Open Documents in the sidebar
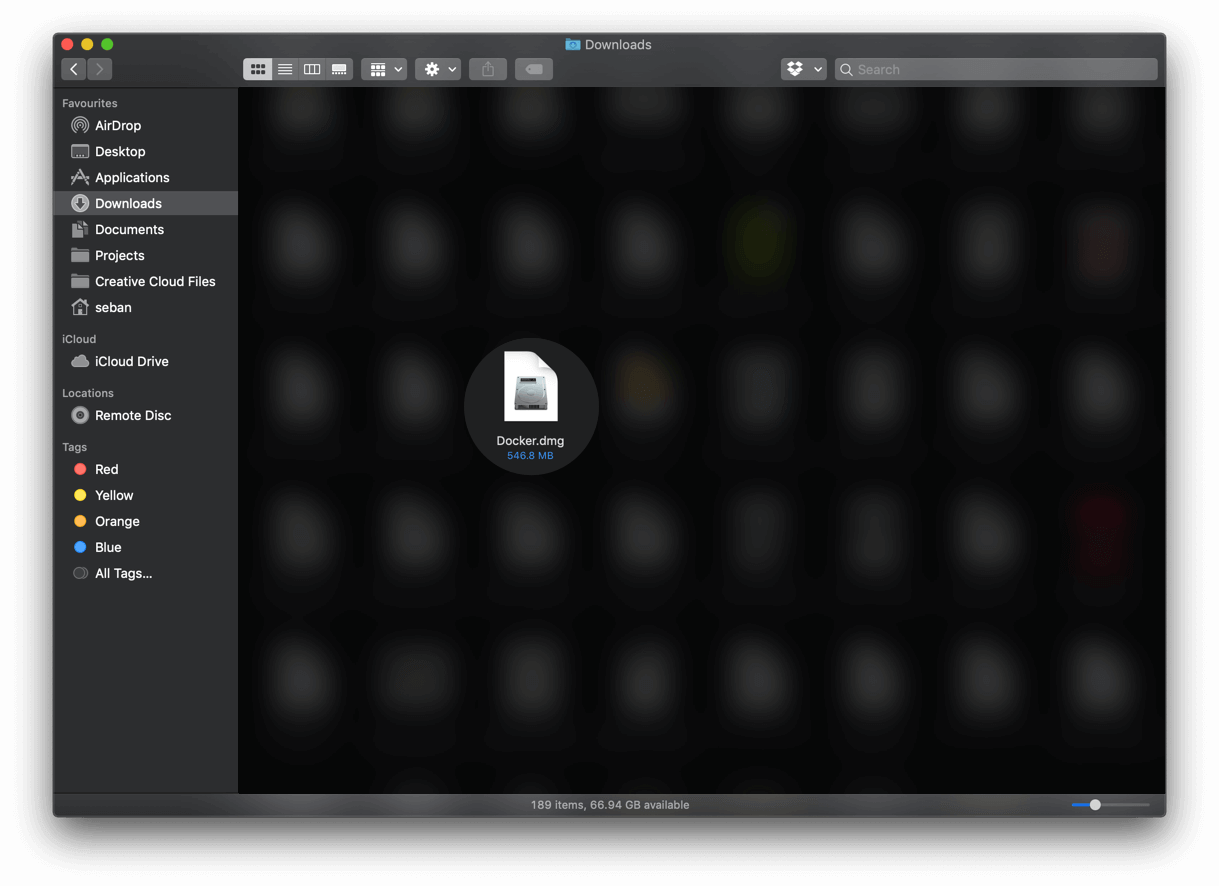The width and height of the screenshot is (1219, 886). (145, 229)
